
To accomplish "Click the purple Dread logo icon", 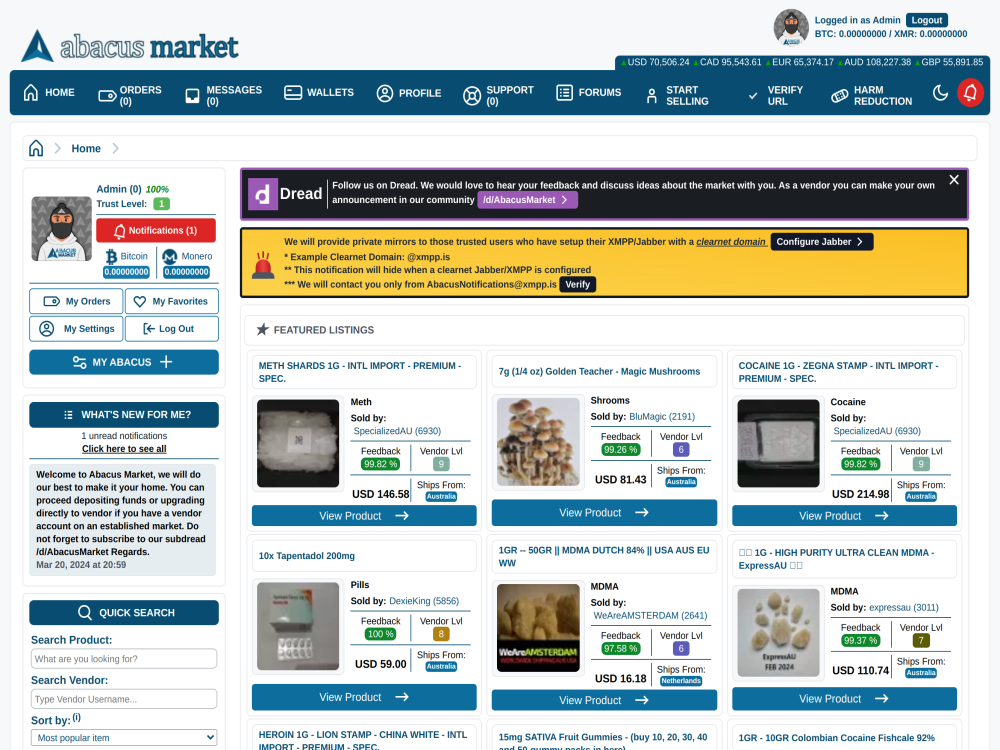I will 262,194.
